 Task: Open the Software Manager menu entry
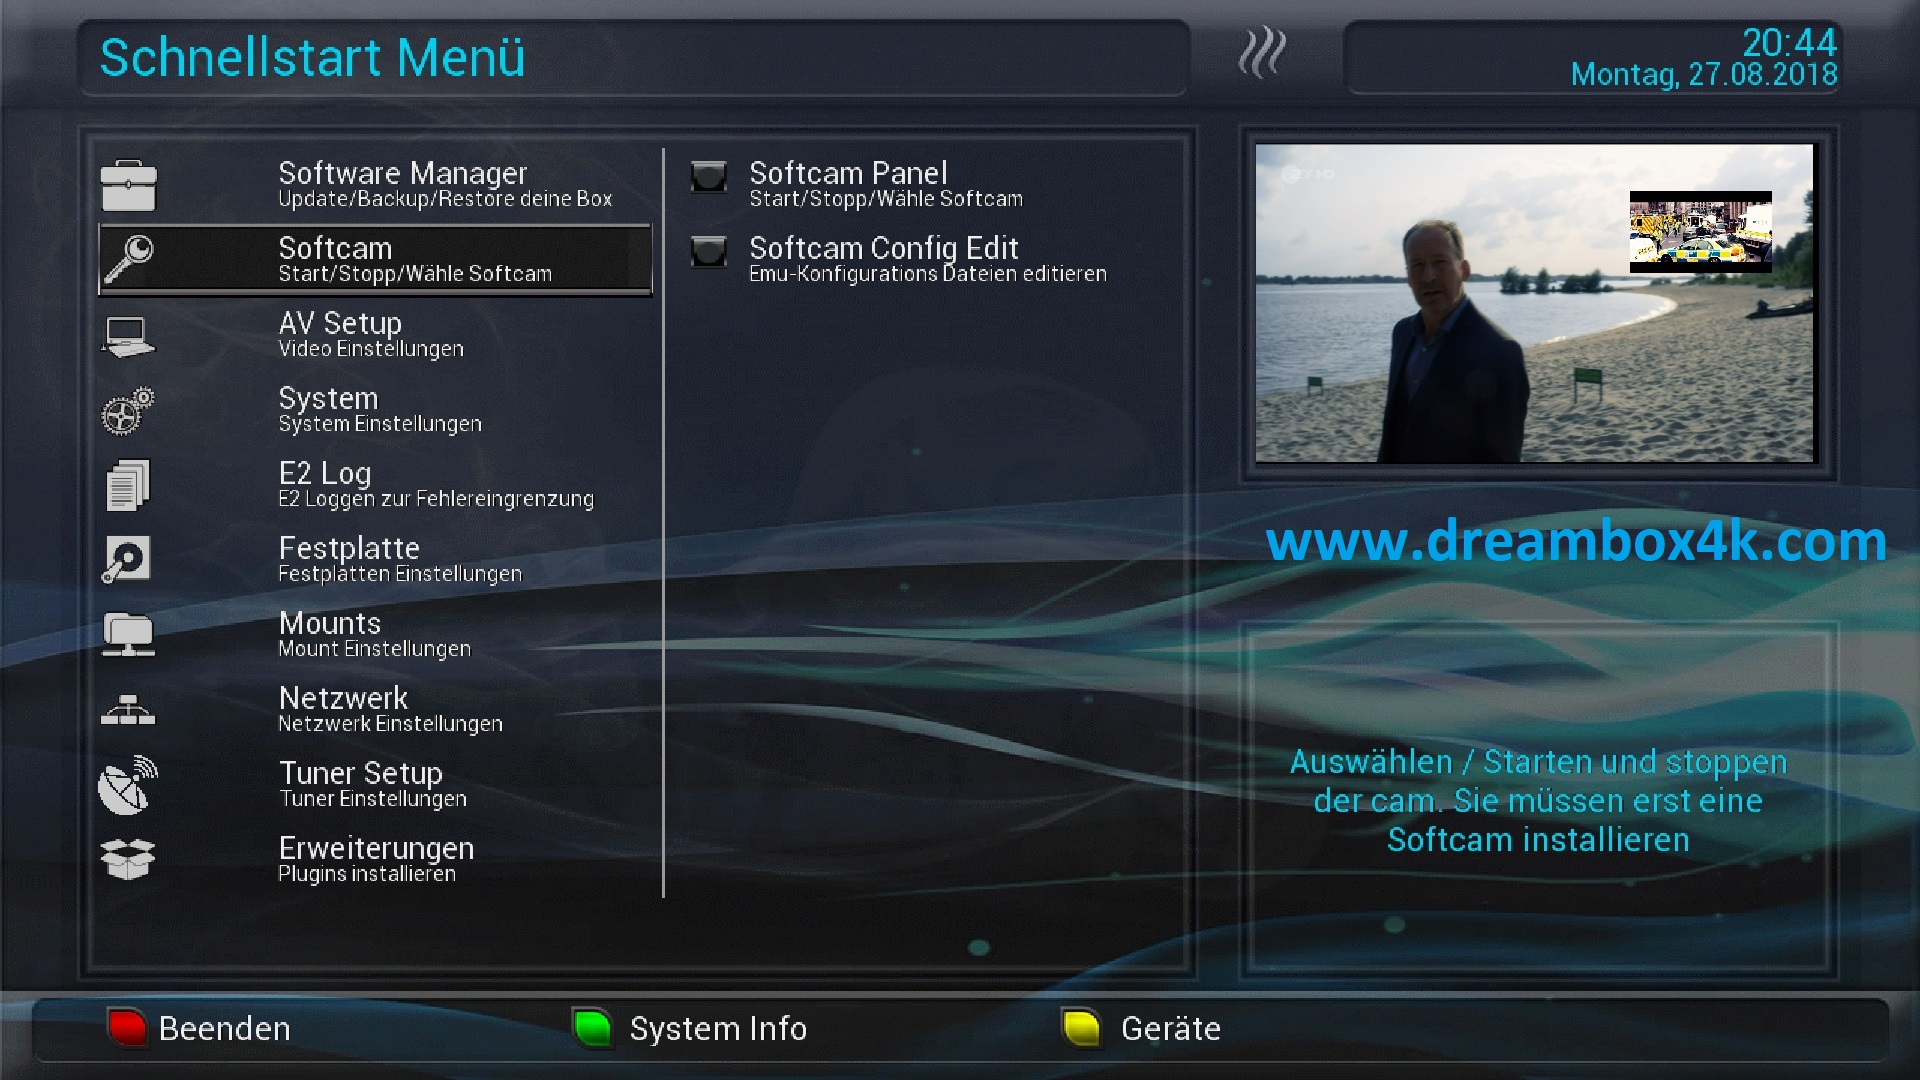pos(375,185)
